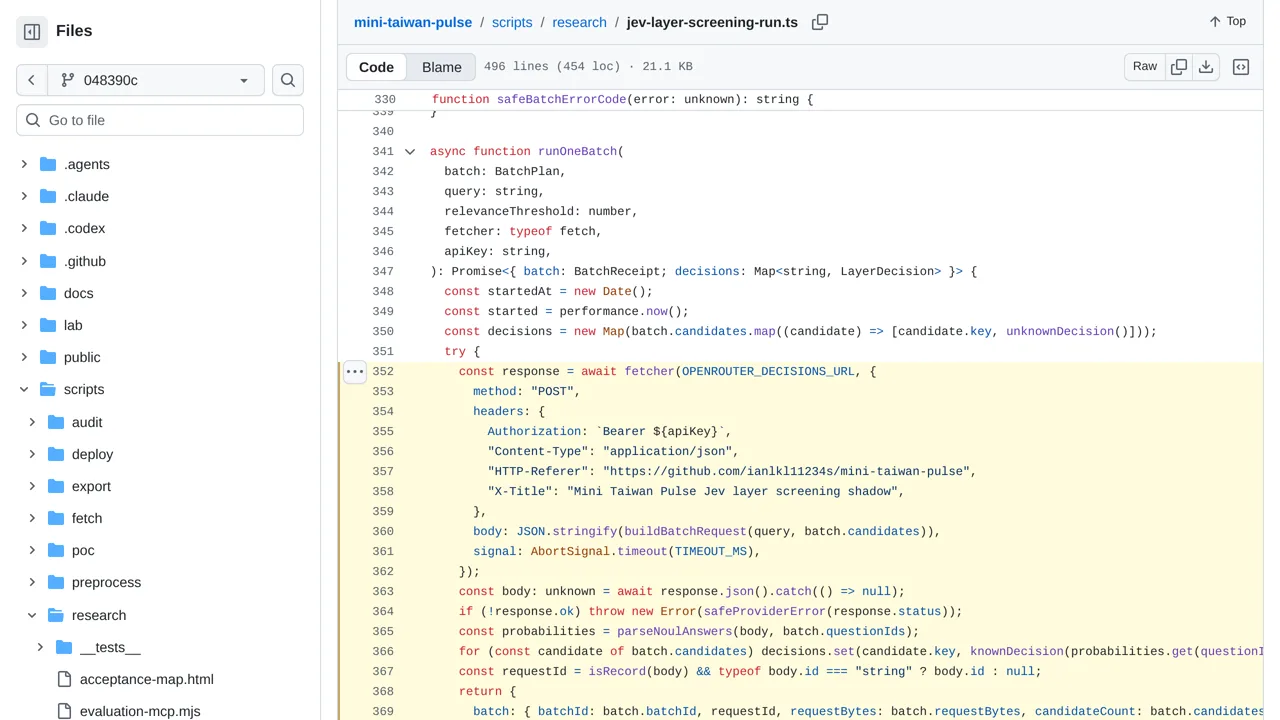Viewport: 1280px width, 720px height.
Task: Switch to the Blame tab
Action: click(442, 67)
